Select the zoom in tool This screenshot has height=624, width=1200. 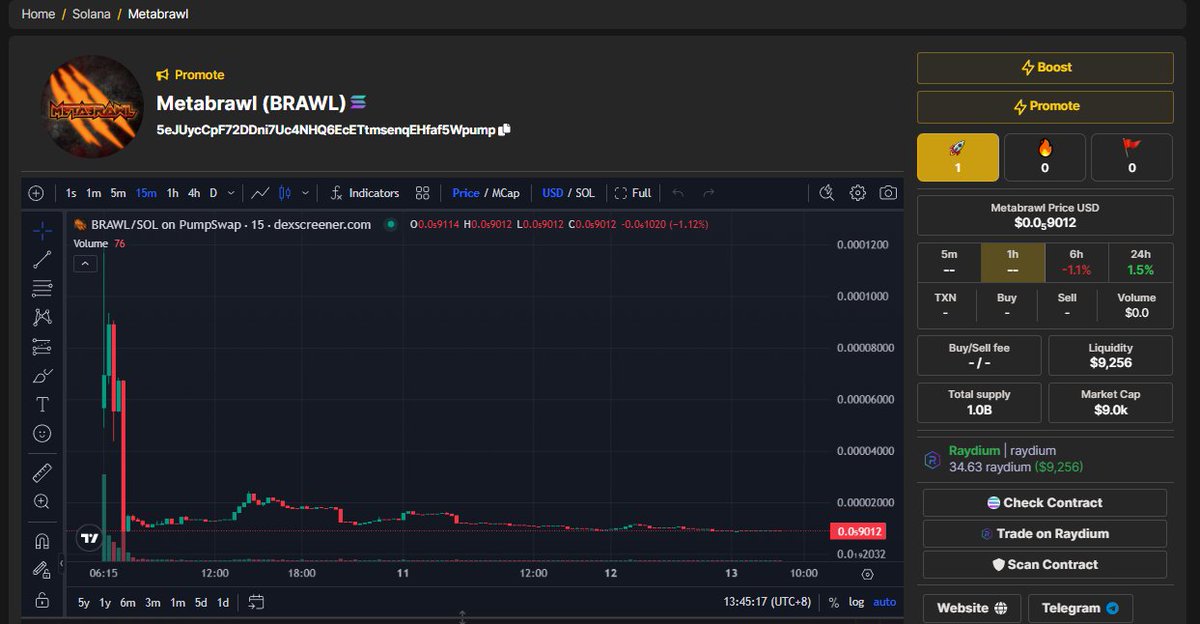pyautogui.click(x=42, y=502)
